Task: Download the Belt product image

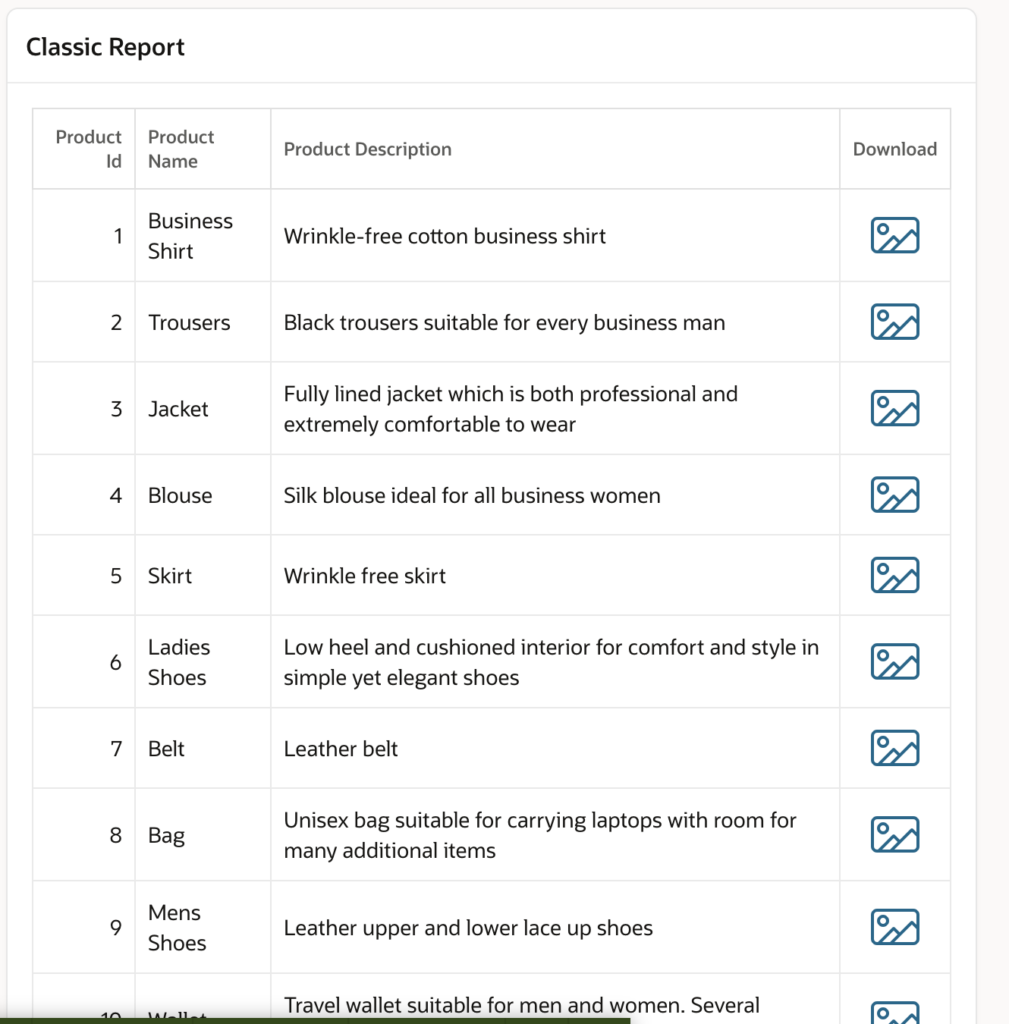Action: [894, 749]
